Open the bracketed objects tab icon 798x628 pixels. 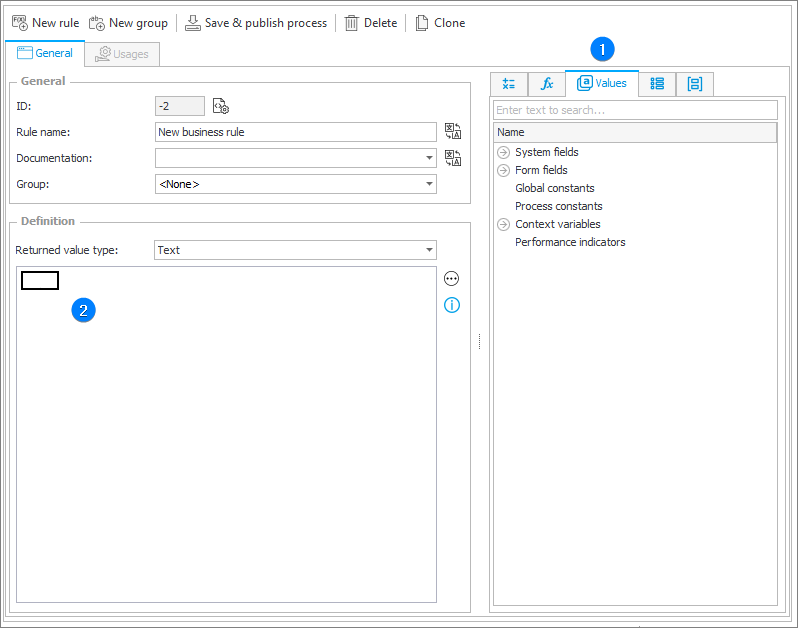(695, 84)
